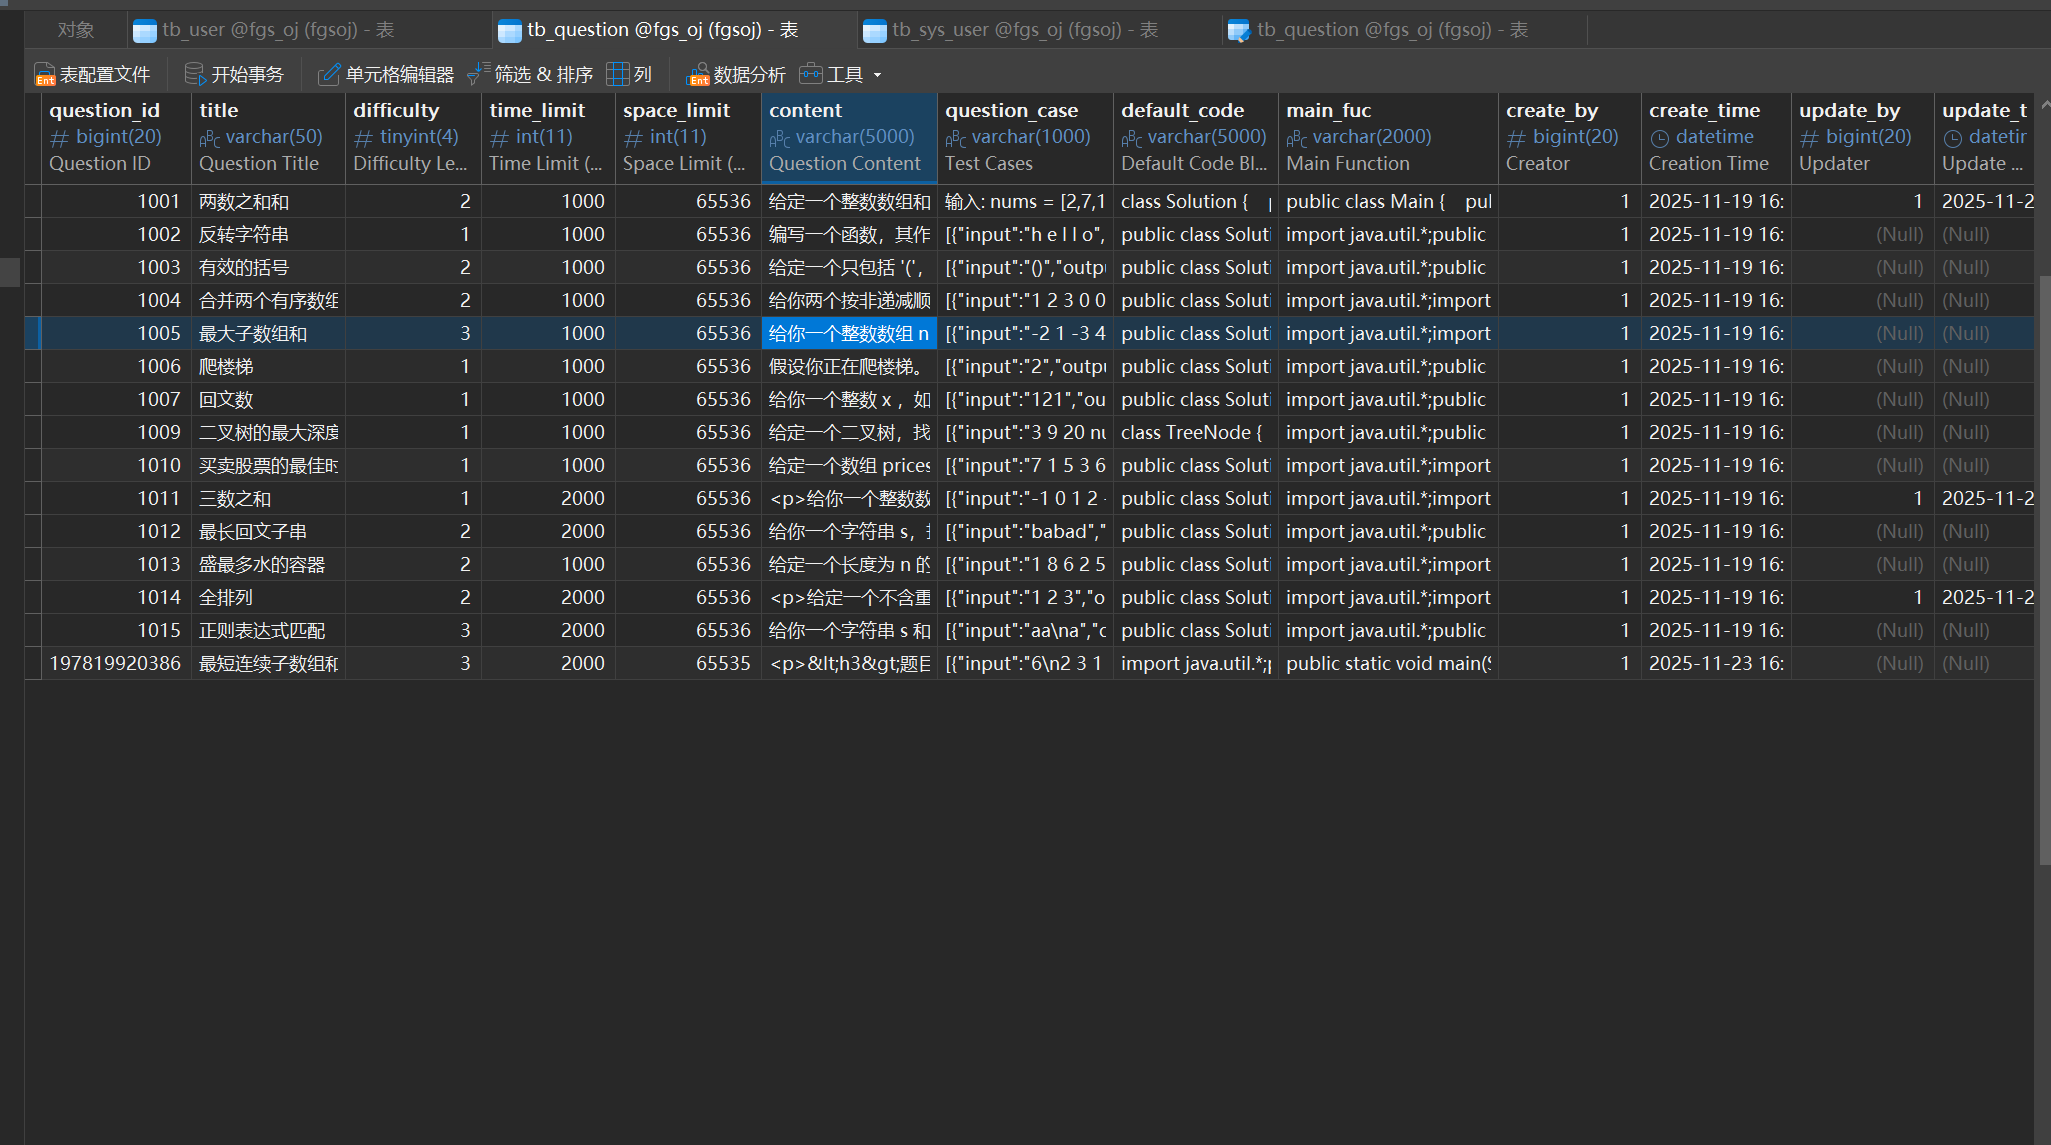Open the last tb_question tab on the right
The height and width of the screenshot is (1145, 2051).
click(1391, 30)
